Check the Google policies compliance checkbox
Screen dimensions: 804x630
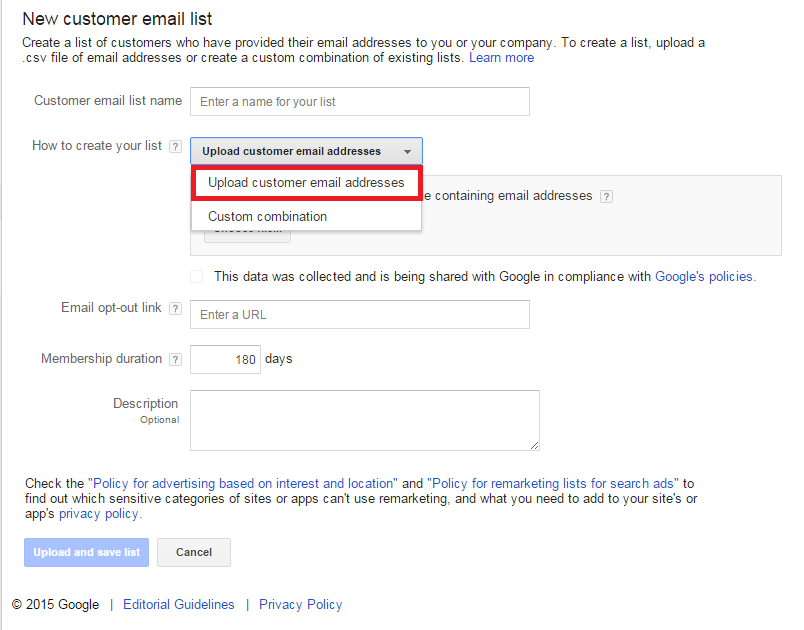[196, 276]
